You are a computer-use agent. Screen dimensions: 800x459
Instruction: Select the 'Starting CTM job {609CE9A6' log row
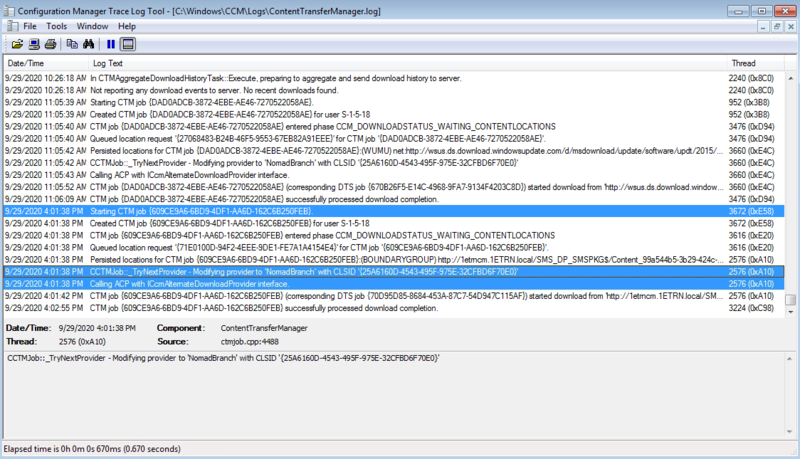pyautogui.click(x=300, y=212)
